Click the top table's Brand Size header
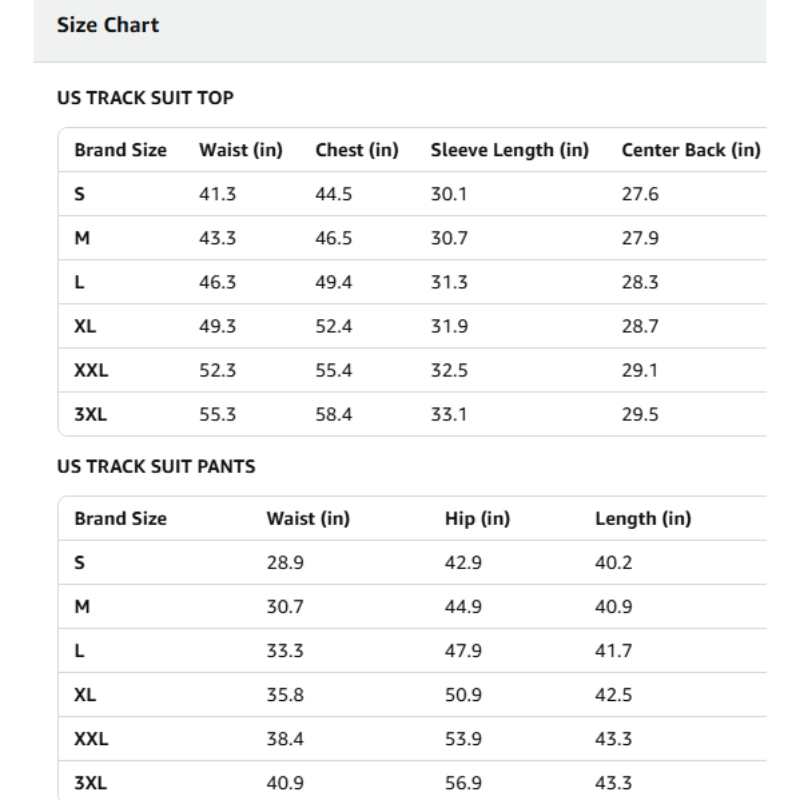800x800 pixels. point(120,150)
